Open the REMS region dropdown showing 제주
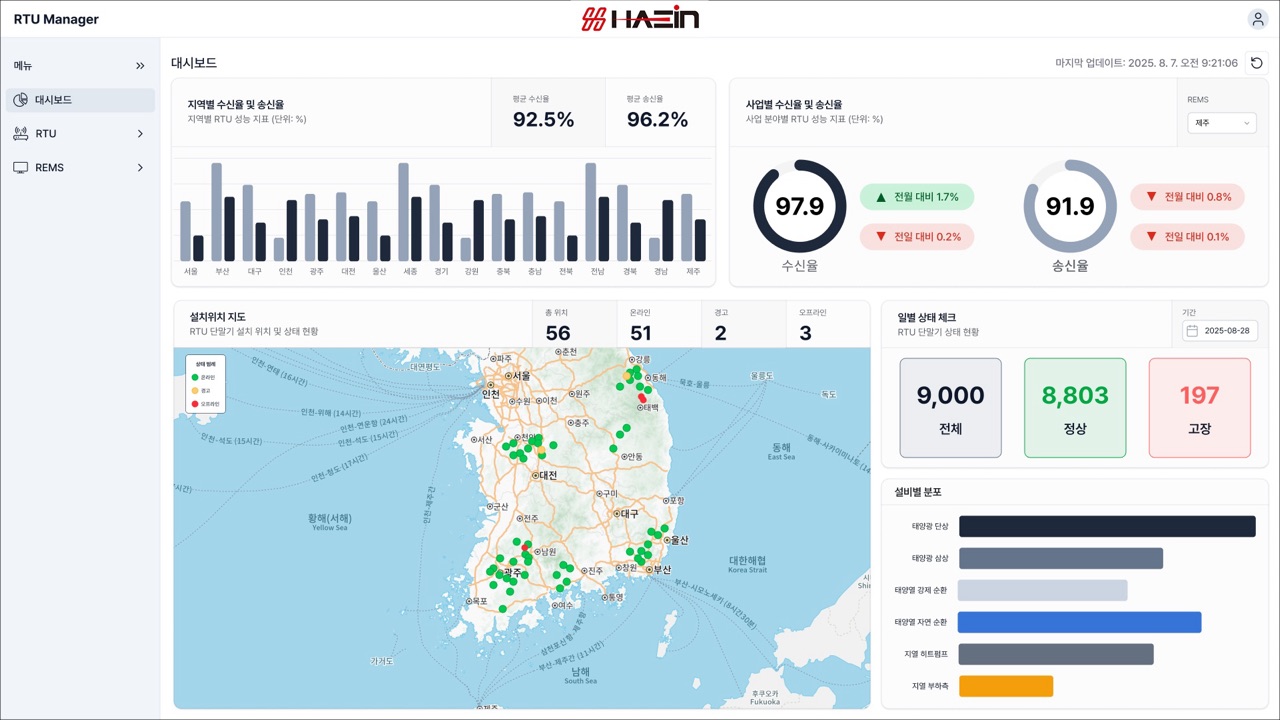The width and height of the screenshot is (1280, 720). pyautogui.click(x=1221, y=123)
